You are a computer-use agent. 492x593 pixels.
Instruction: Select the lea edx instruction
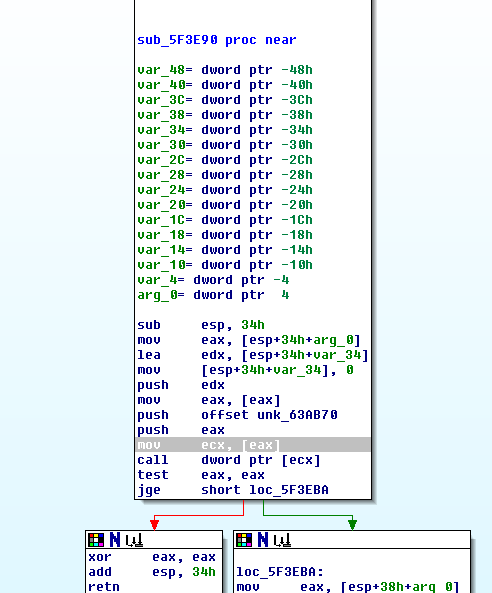tap(253, 355)
